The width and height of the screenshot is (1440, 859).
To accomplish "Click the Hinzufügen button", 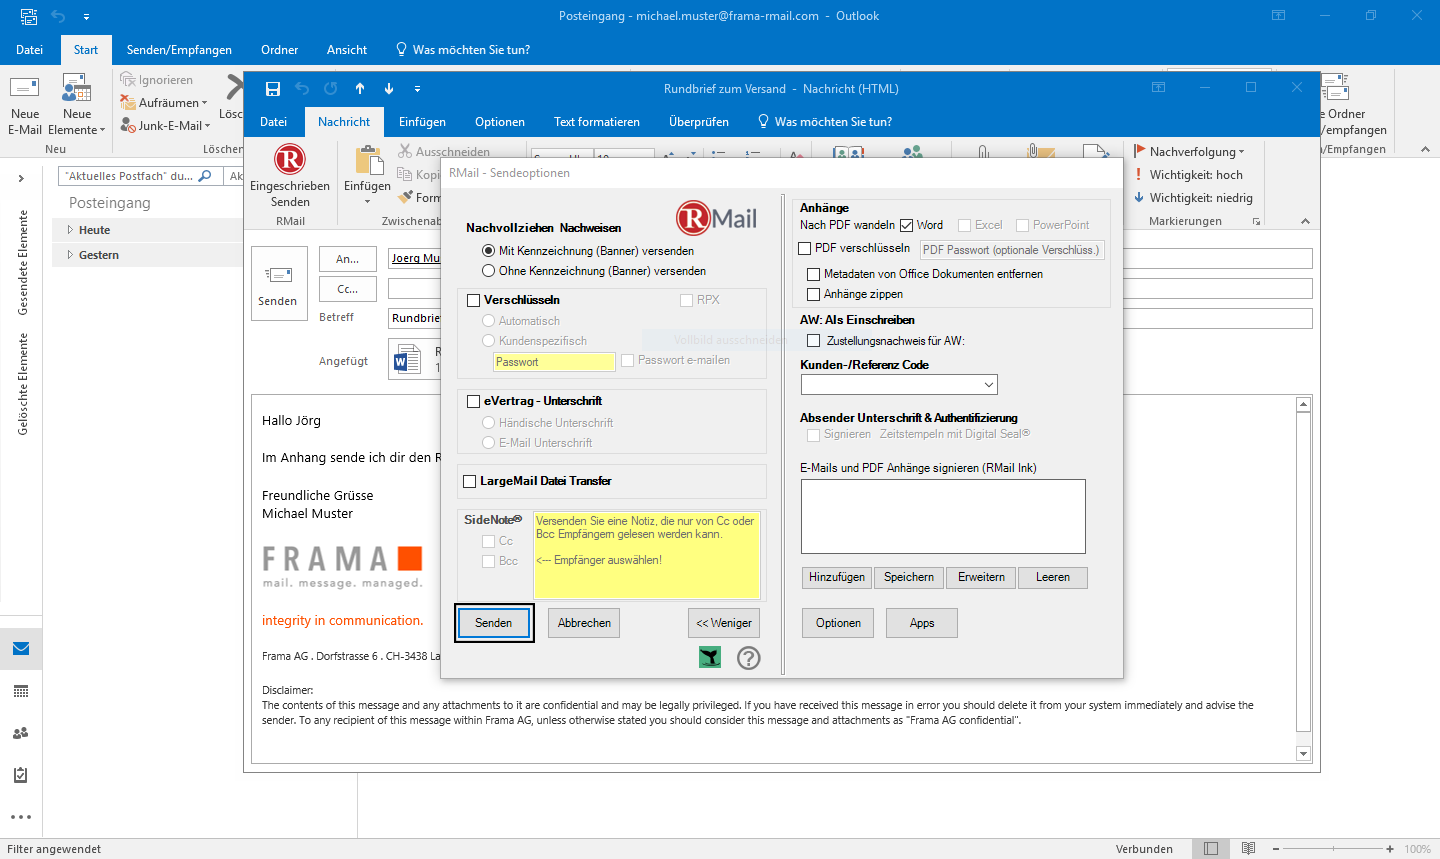I will coord(837,577).
